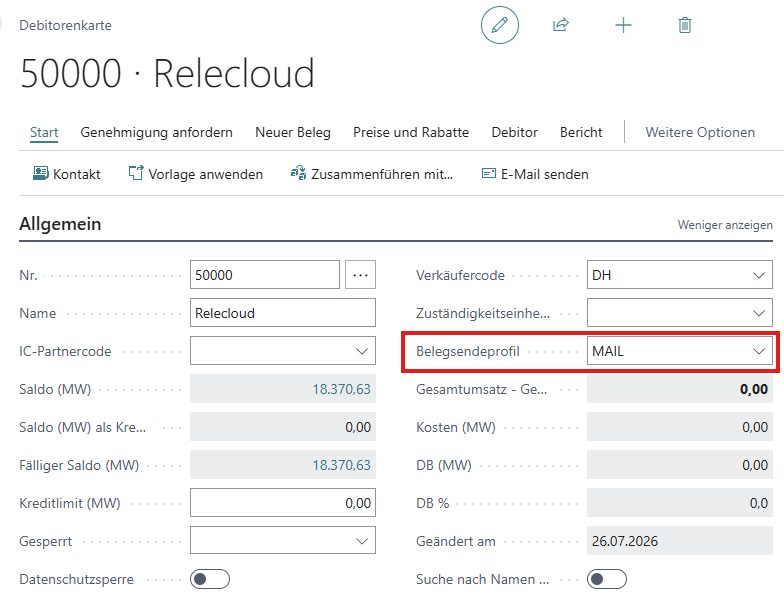This screenshot has width=784, height=605.
Task: Click the ellipsis button next to Nr.
Action: pos(360,274)
